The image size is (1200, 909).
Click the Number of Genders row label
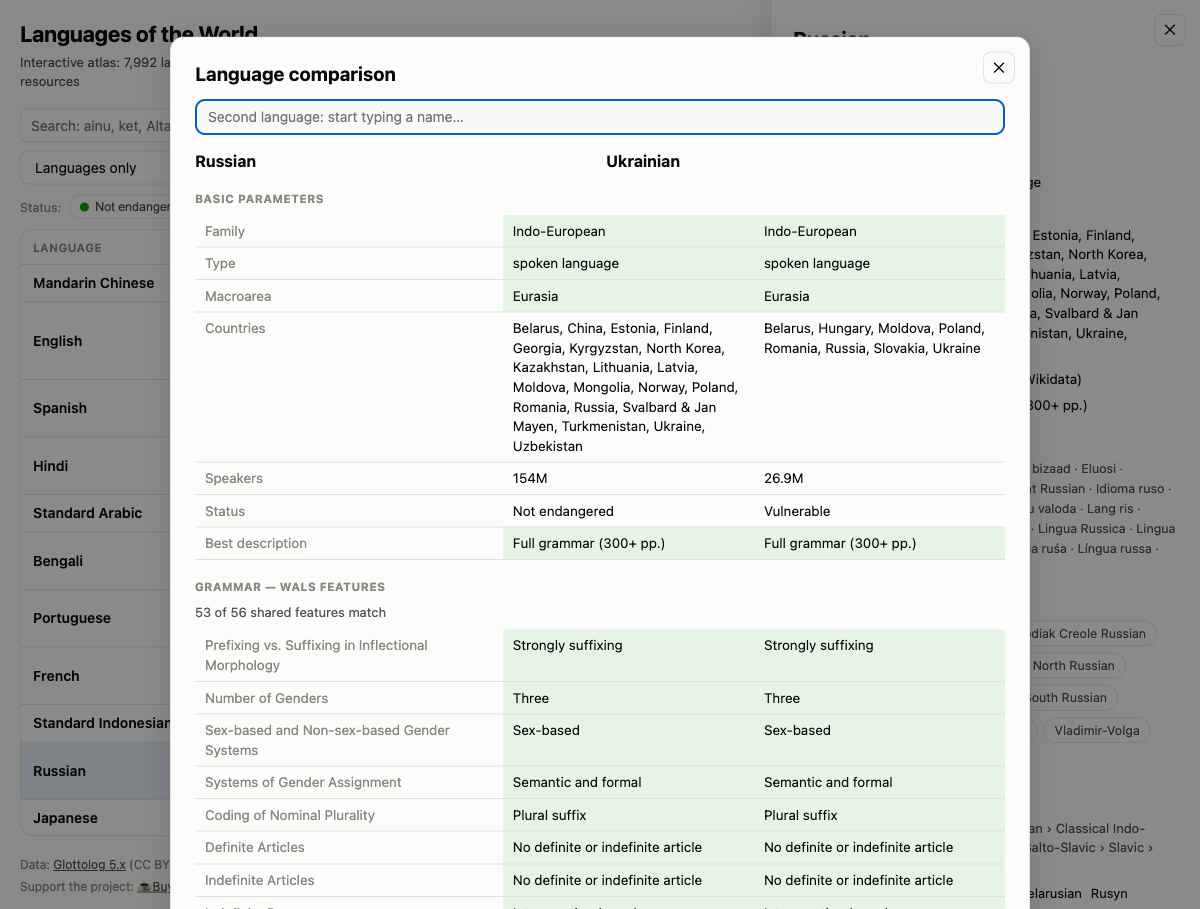point(266,698)
